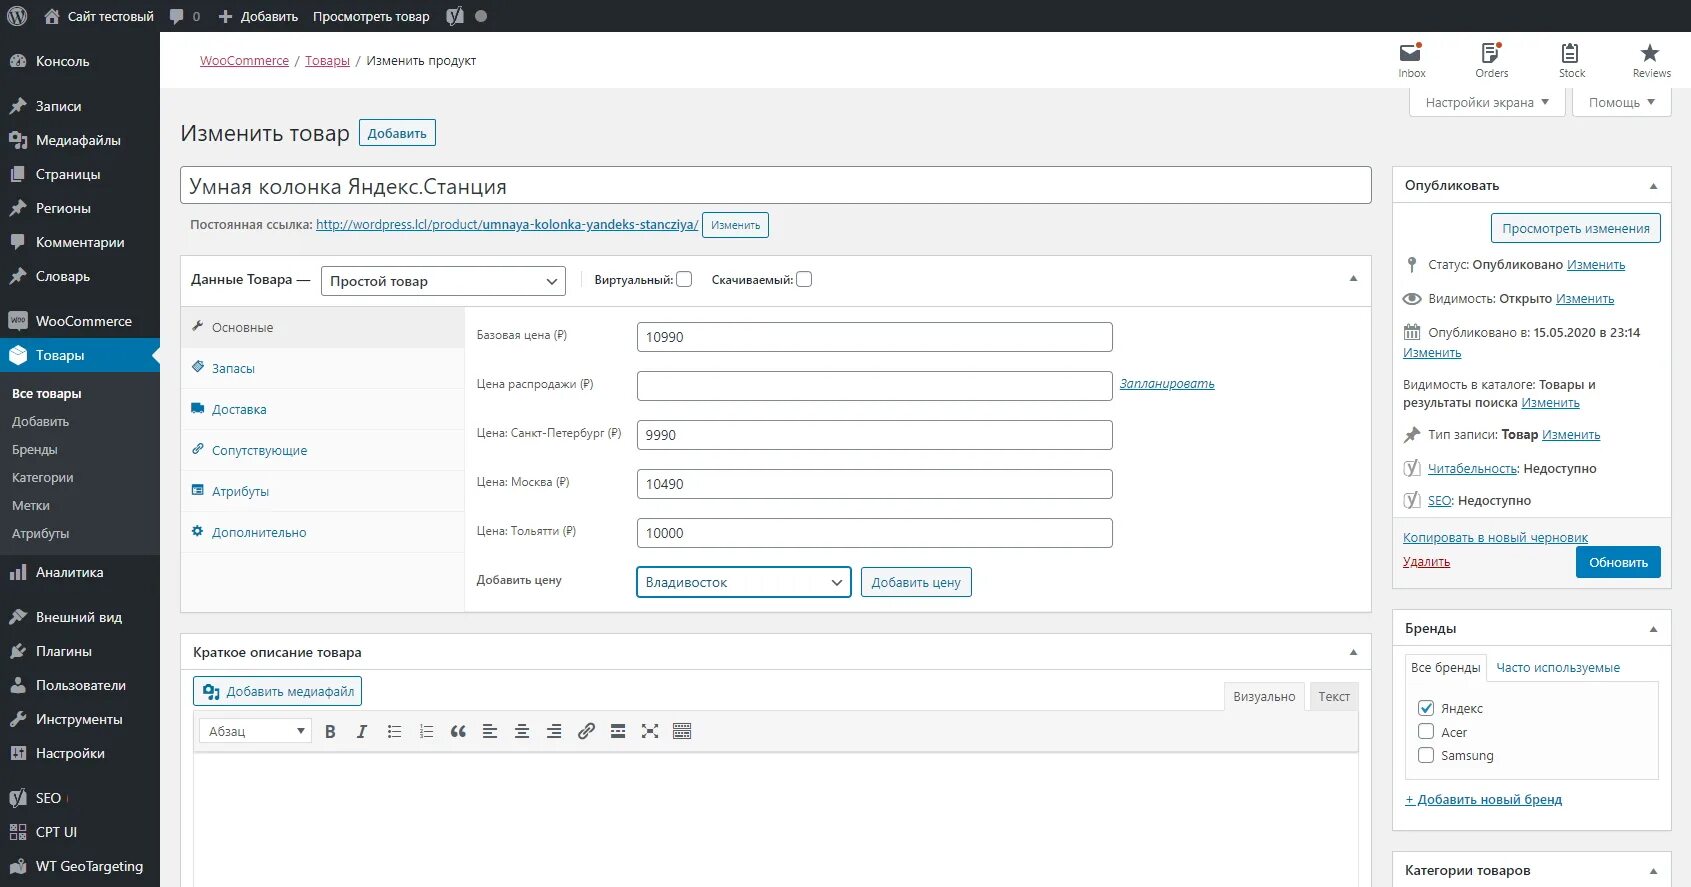Open Бренды submenu under Товары
Viewport: 1691px width, 887px height.
point(35,450)
